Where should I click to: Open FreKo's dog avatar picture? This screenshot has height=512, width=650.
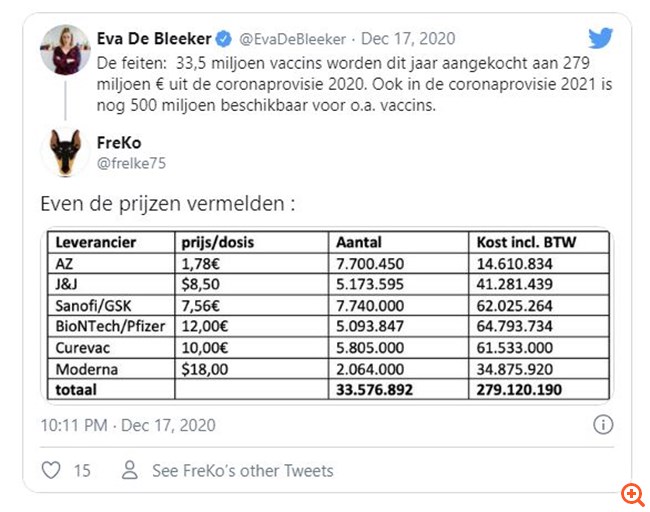click(x=65, y=153)
